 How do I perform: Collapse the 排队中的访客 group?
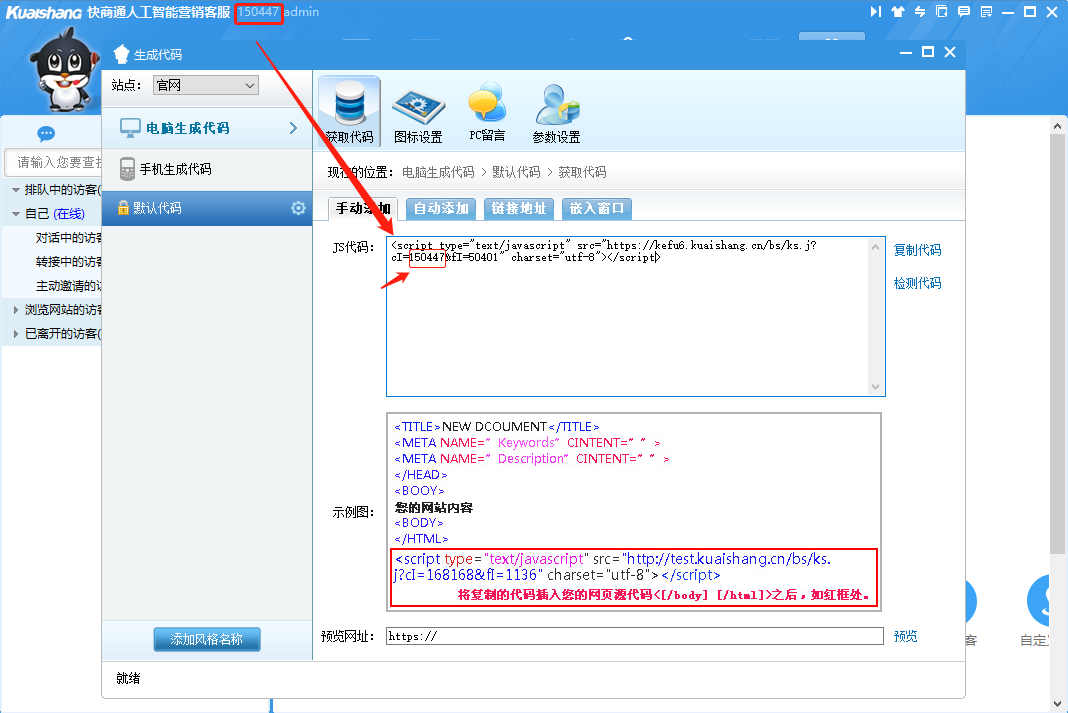click(16, 190)
